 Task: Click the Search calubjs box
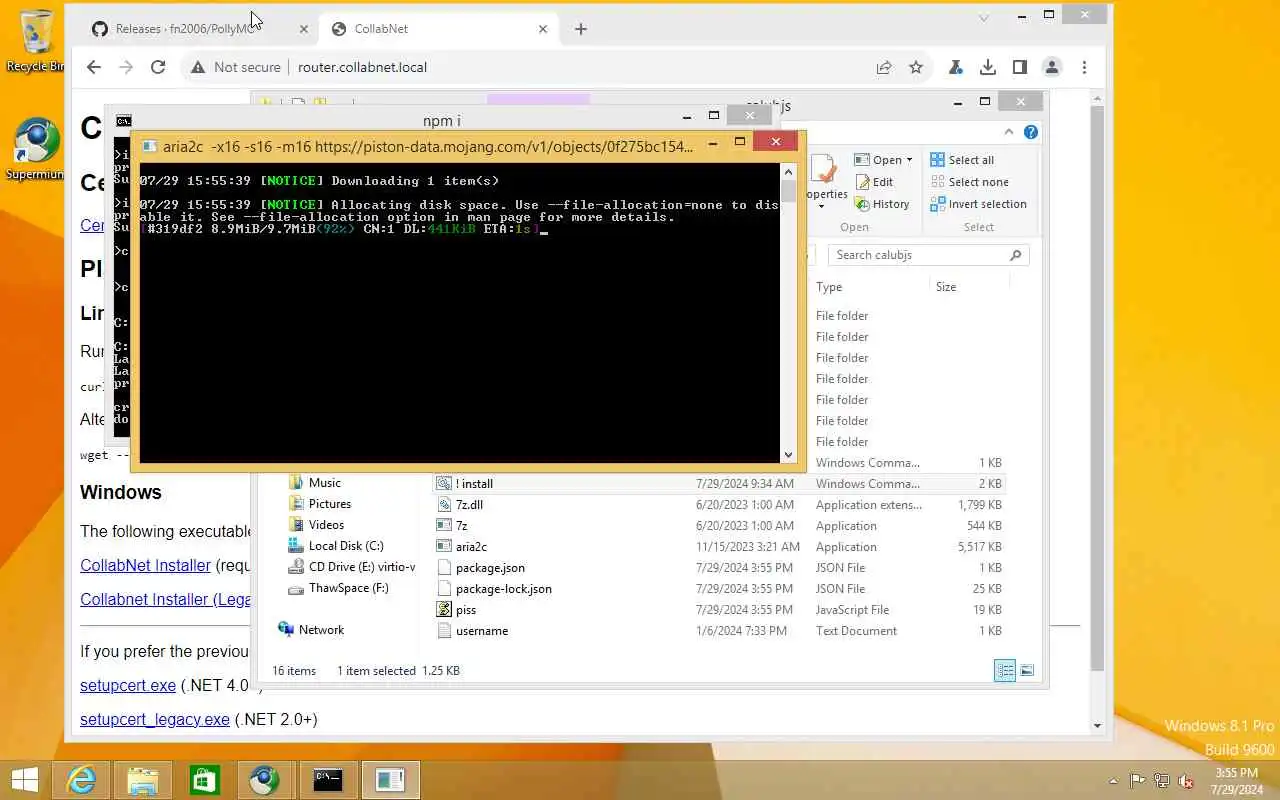coord(928,255)
